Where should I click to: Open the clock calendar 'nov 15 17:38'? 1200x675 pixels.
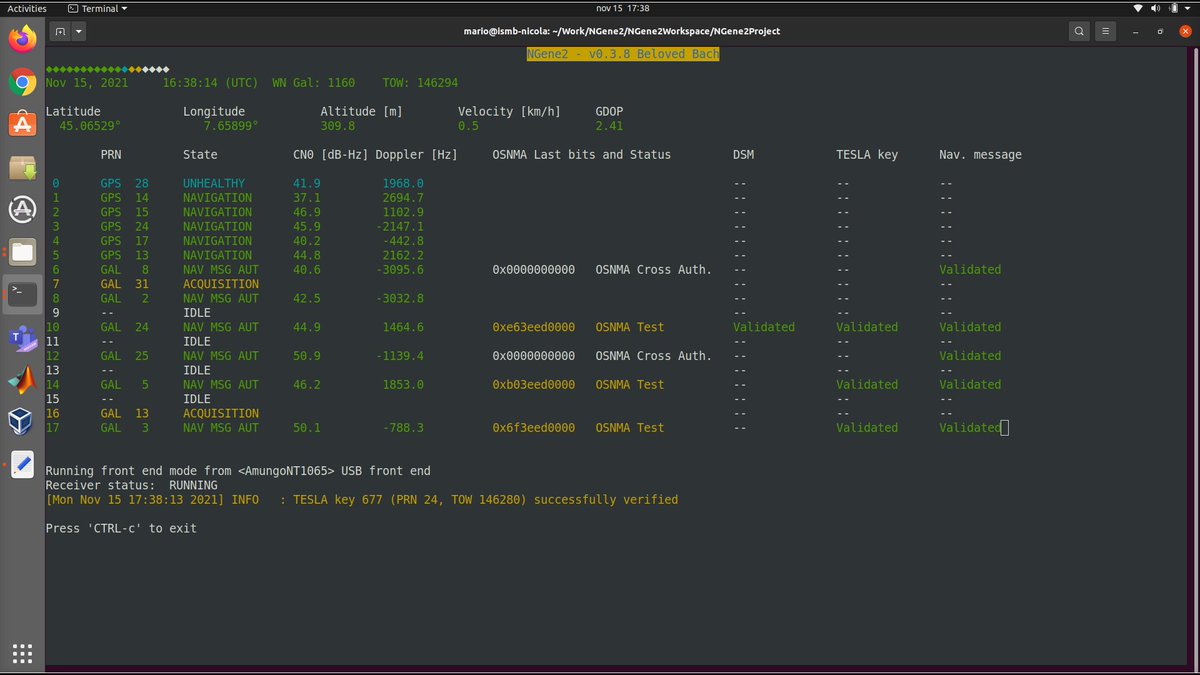(621, 8)
